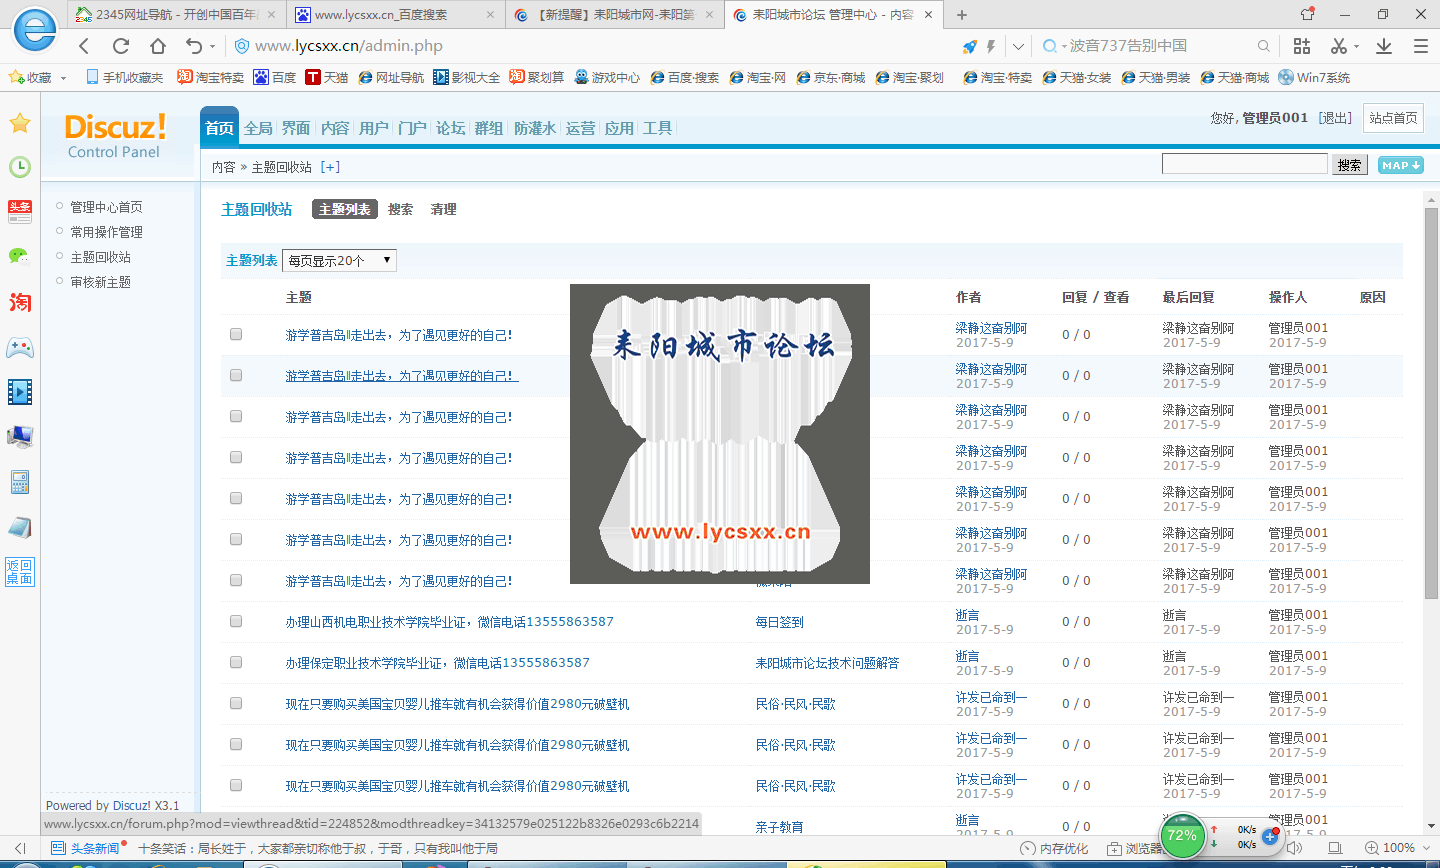Open the 手机收藏夹 bookmark
The image size is (1440, 868).
click(124, 77)
